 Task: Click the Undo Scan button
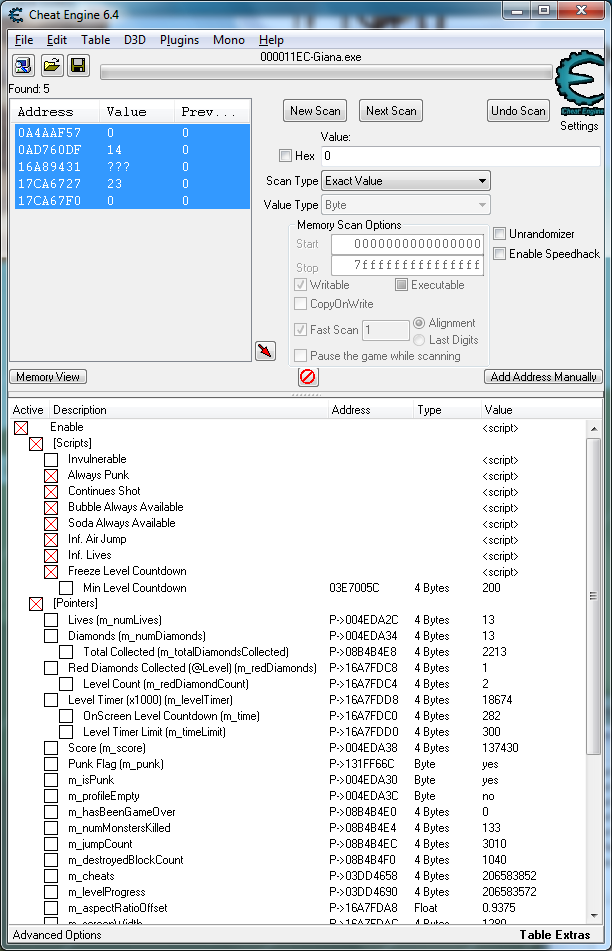click(x=519, y=111)
